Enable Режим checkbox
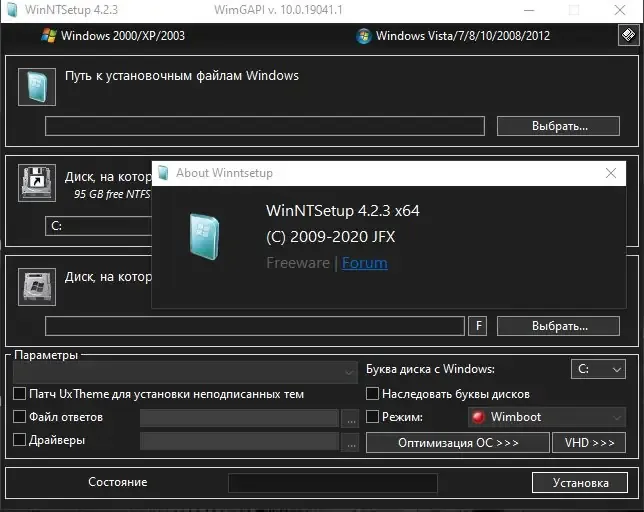The width and height of the screenshot is (644, 512). point(372,416)
